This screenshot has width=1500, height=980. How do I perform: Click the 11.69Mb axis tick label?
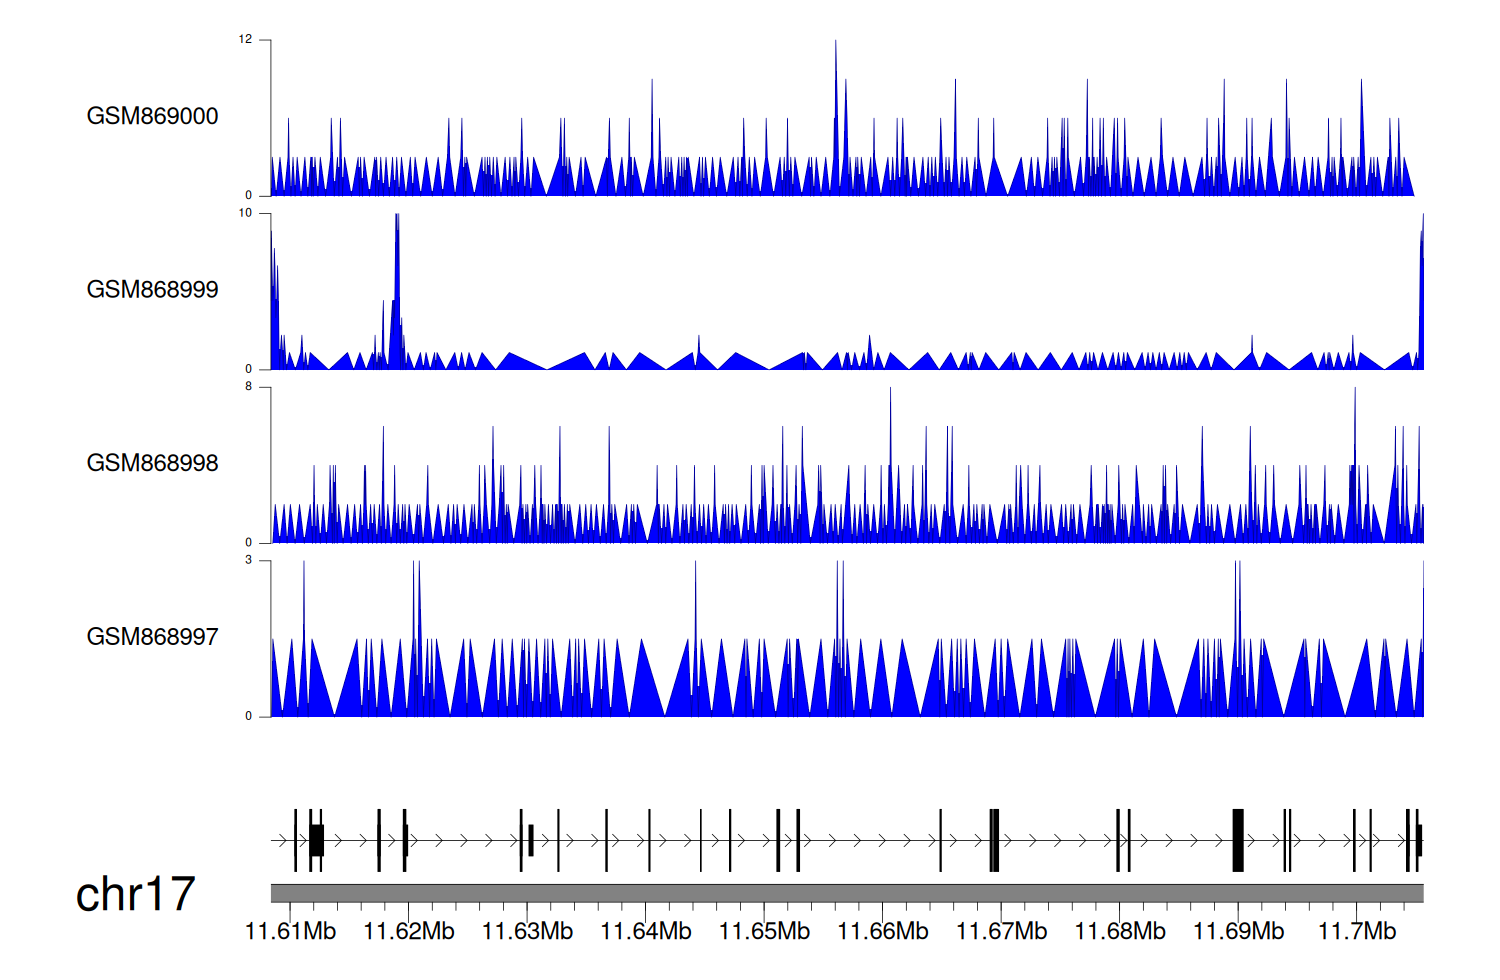click(x=1238, y=931)
